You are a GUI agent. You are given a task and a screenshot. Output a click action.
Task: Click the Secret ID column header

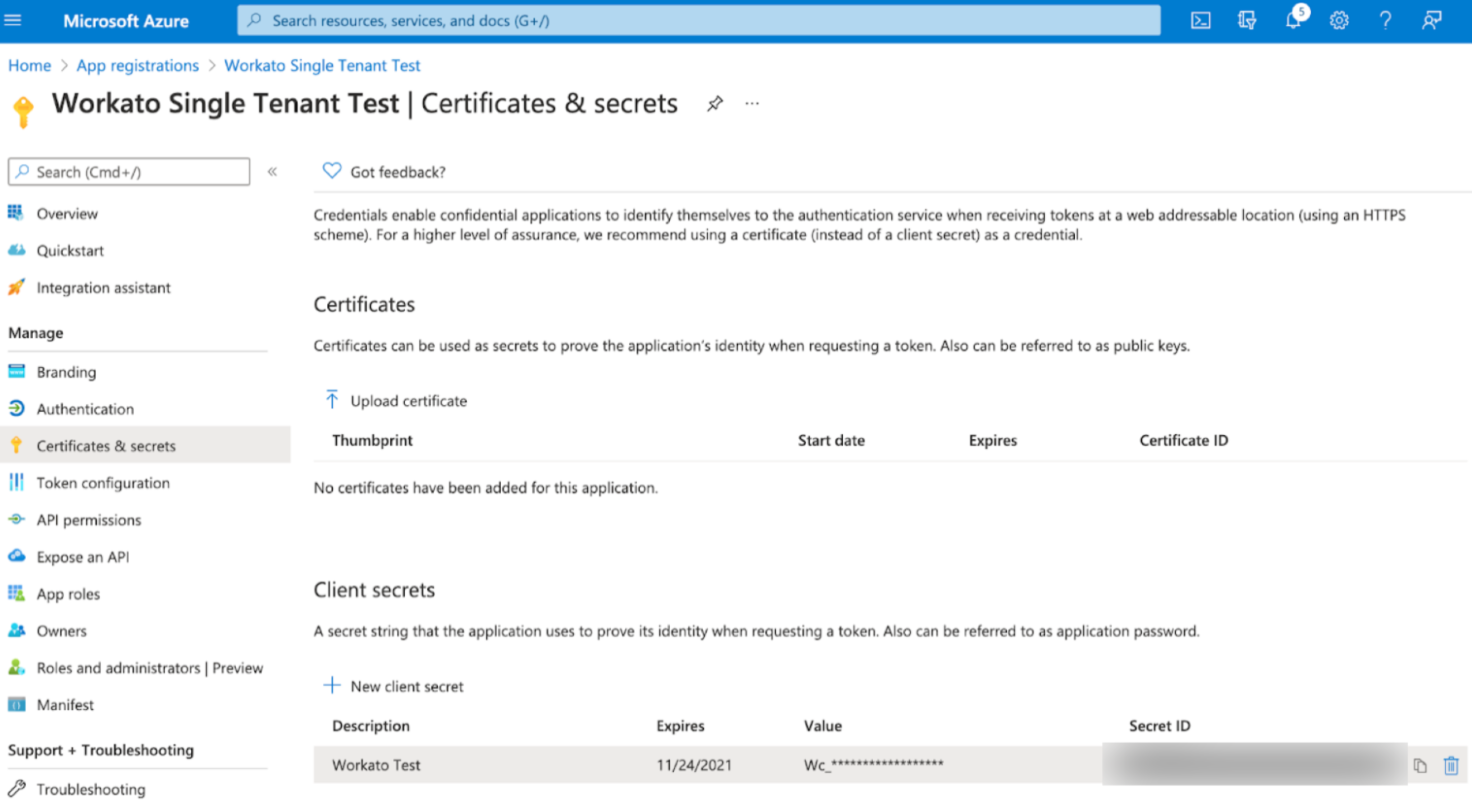point(1160,726)
